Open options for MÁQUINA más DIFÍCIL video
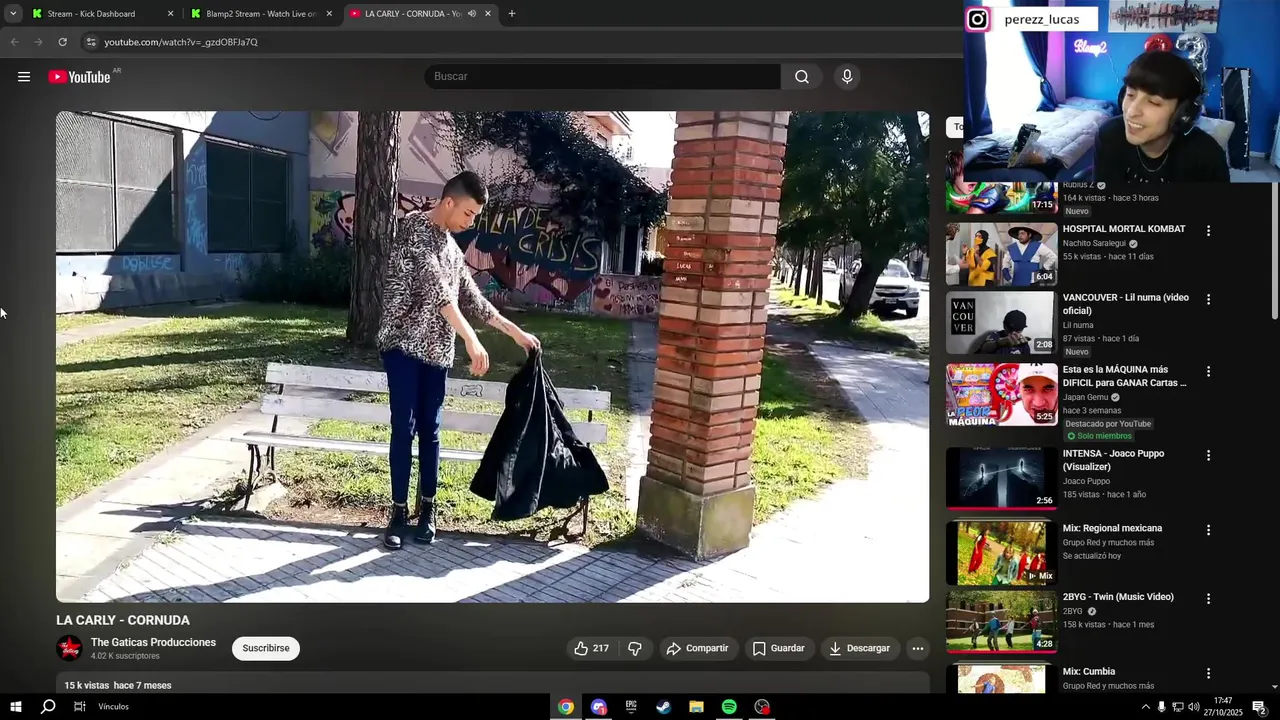This screenshot has height=720, width=1280. 1208,371
